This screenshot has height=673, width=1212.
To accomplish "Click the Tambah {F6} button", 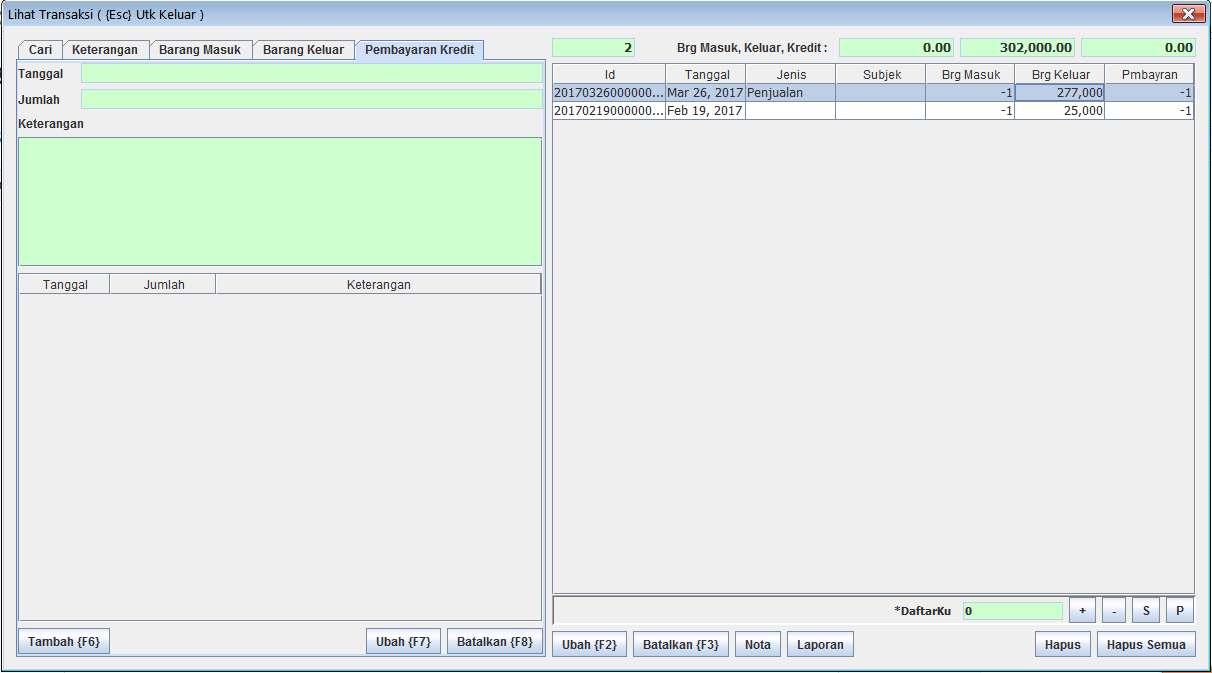I will 64,642.
